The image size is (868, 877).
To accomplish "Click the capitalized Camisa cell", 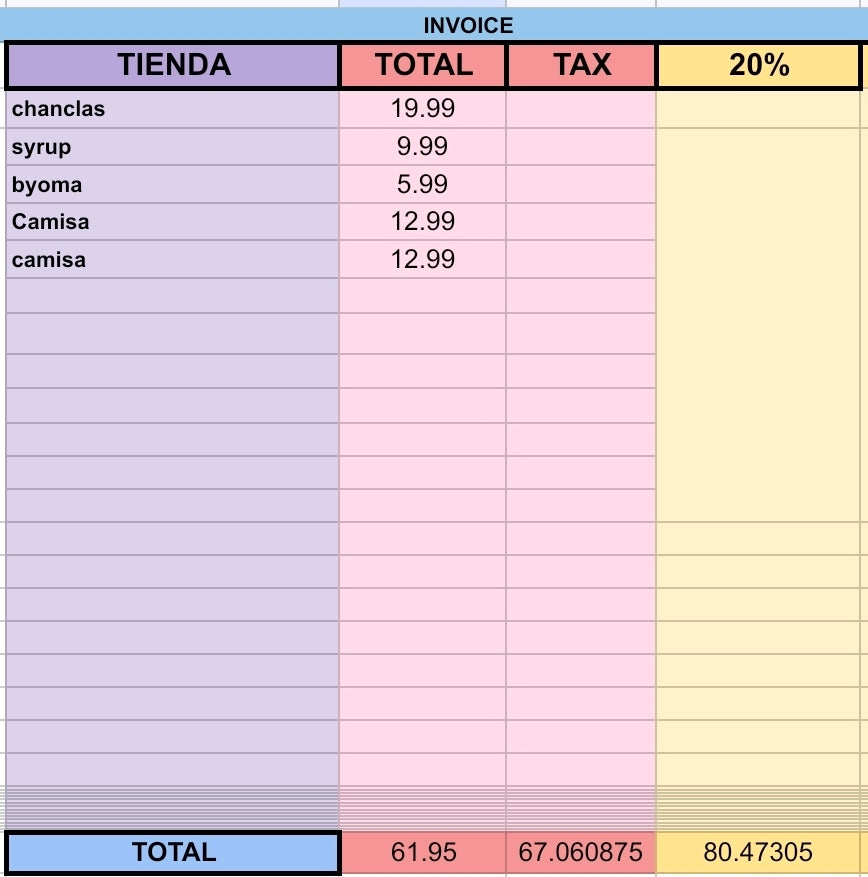I will click(x=172, y=221).
